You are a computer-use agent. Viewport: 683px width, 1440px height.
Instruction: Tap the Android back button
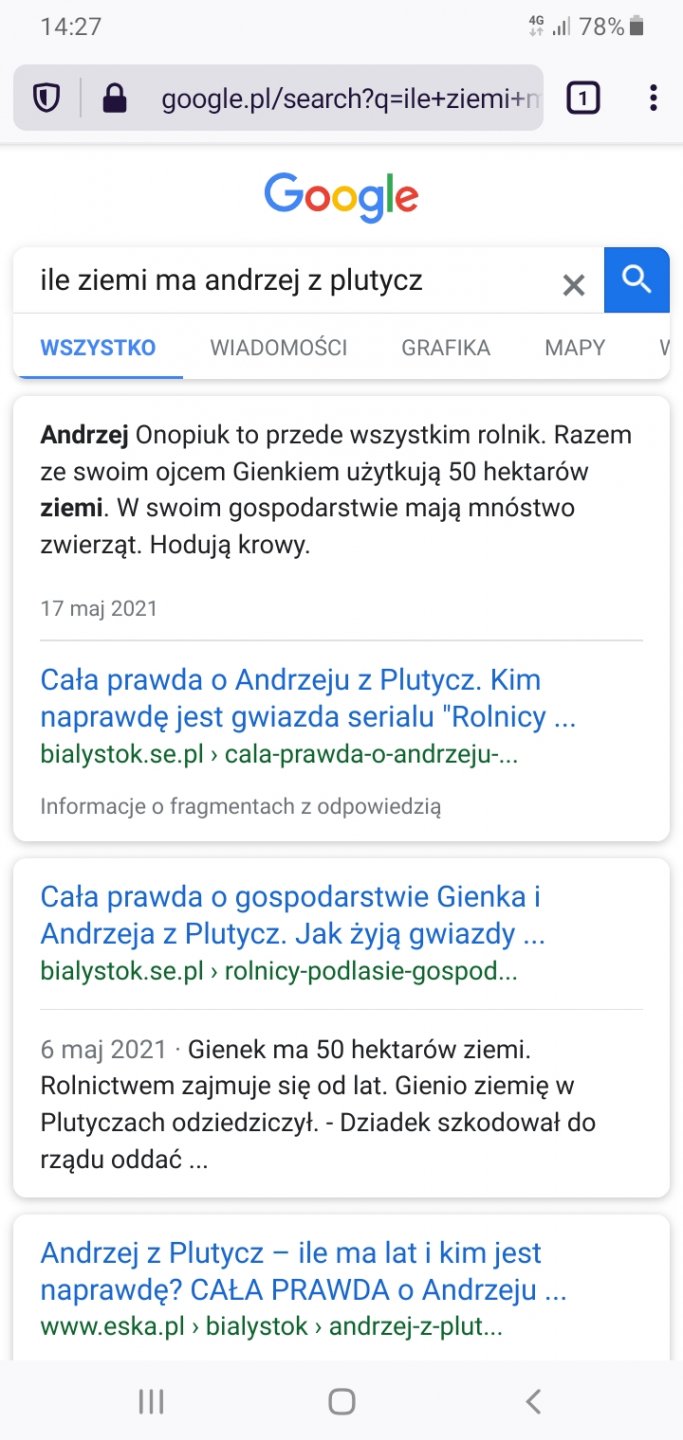(533, 1402)
